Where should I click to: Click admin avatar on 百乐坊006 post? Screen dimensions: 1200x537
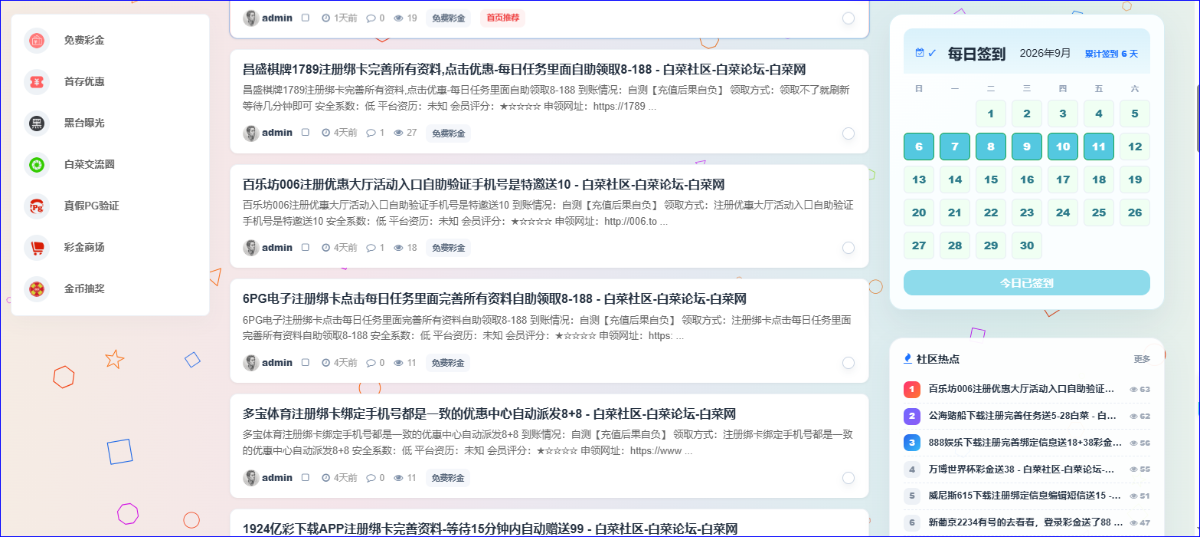click(251, 248)
